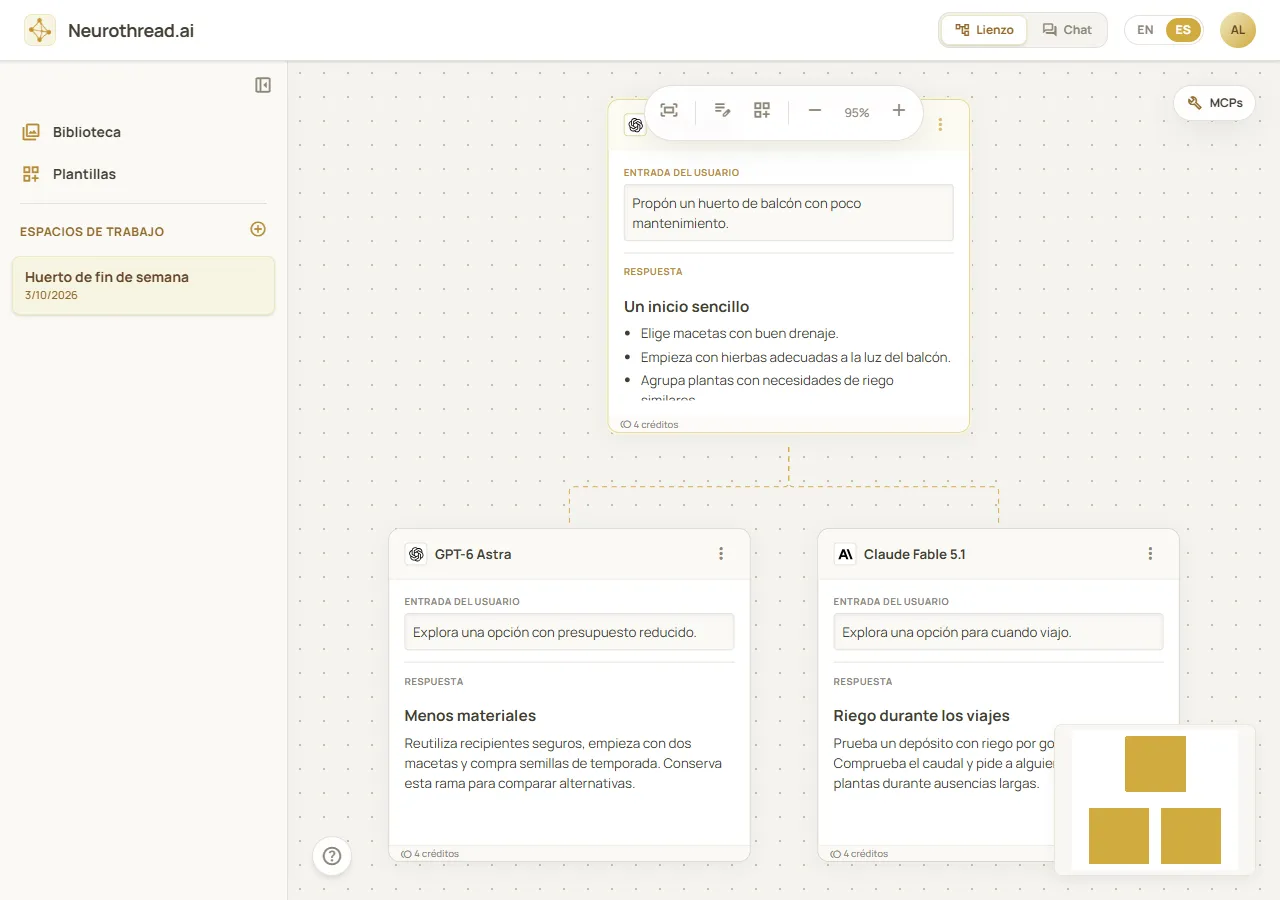Screen dimensions: 1280x900
Task: Click the input 'Propón un huerto de balcón' field
Action: [x=789, y=213]
